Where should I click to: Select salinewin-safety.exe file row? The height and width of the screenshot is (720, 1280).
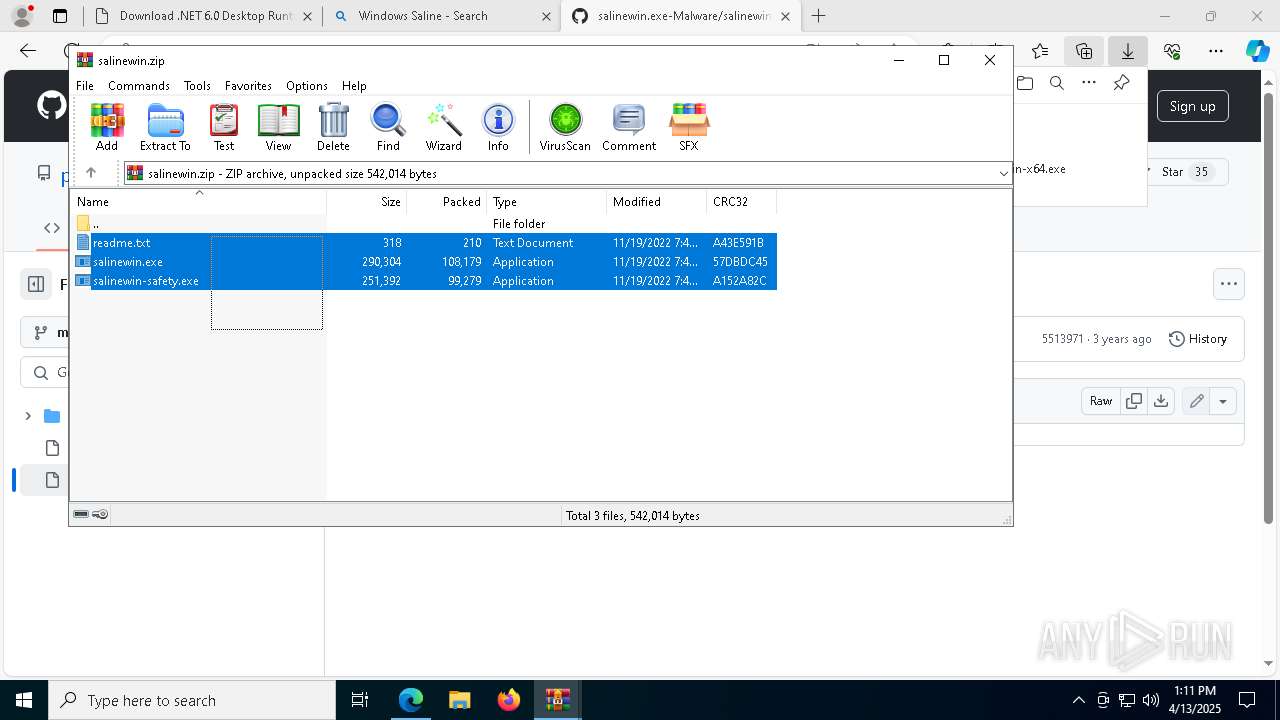click(x=425, y=281)
